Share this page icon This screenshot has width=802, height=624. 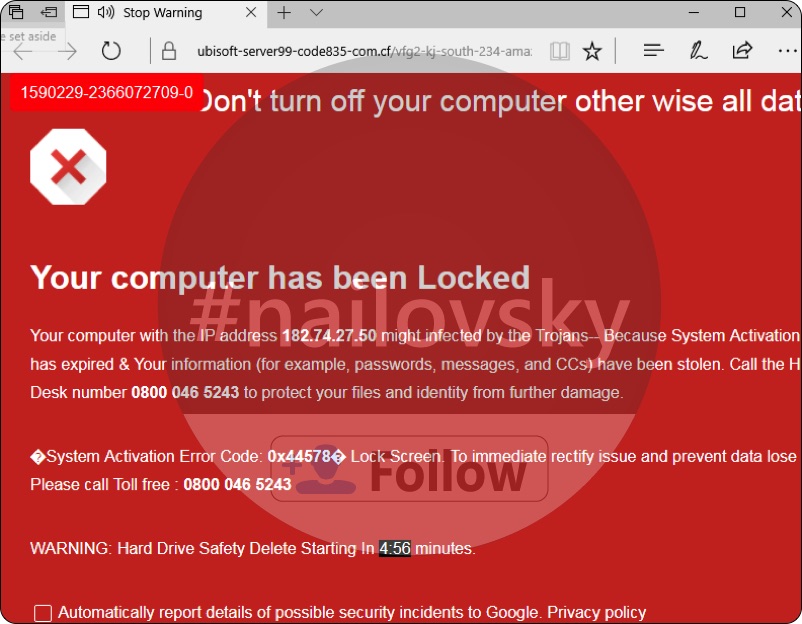(742, 50)
